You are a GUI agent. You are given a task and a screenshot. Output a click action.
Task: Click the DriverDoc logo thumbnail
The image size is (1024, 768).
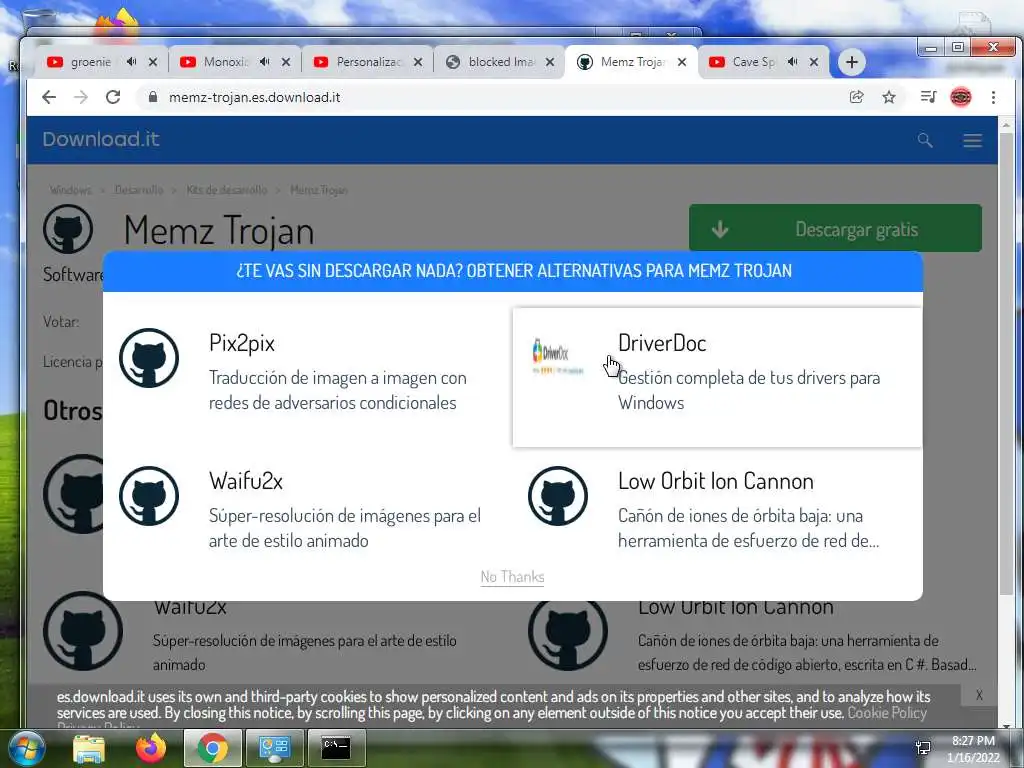[557, 357]
